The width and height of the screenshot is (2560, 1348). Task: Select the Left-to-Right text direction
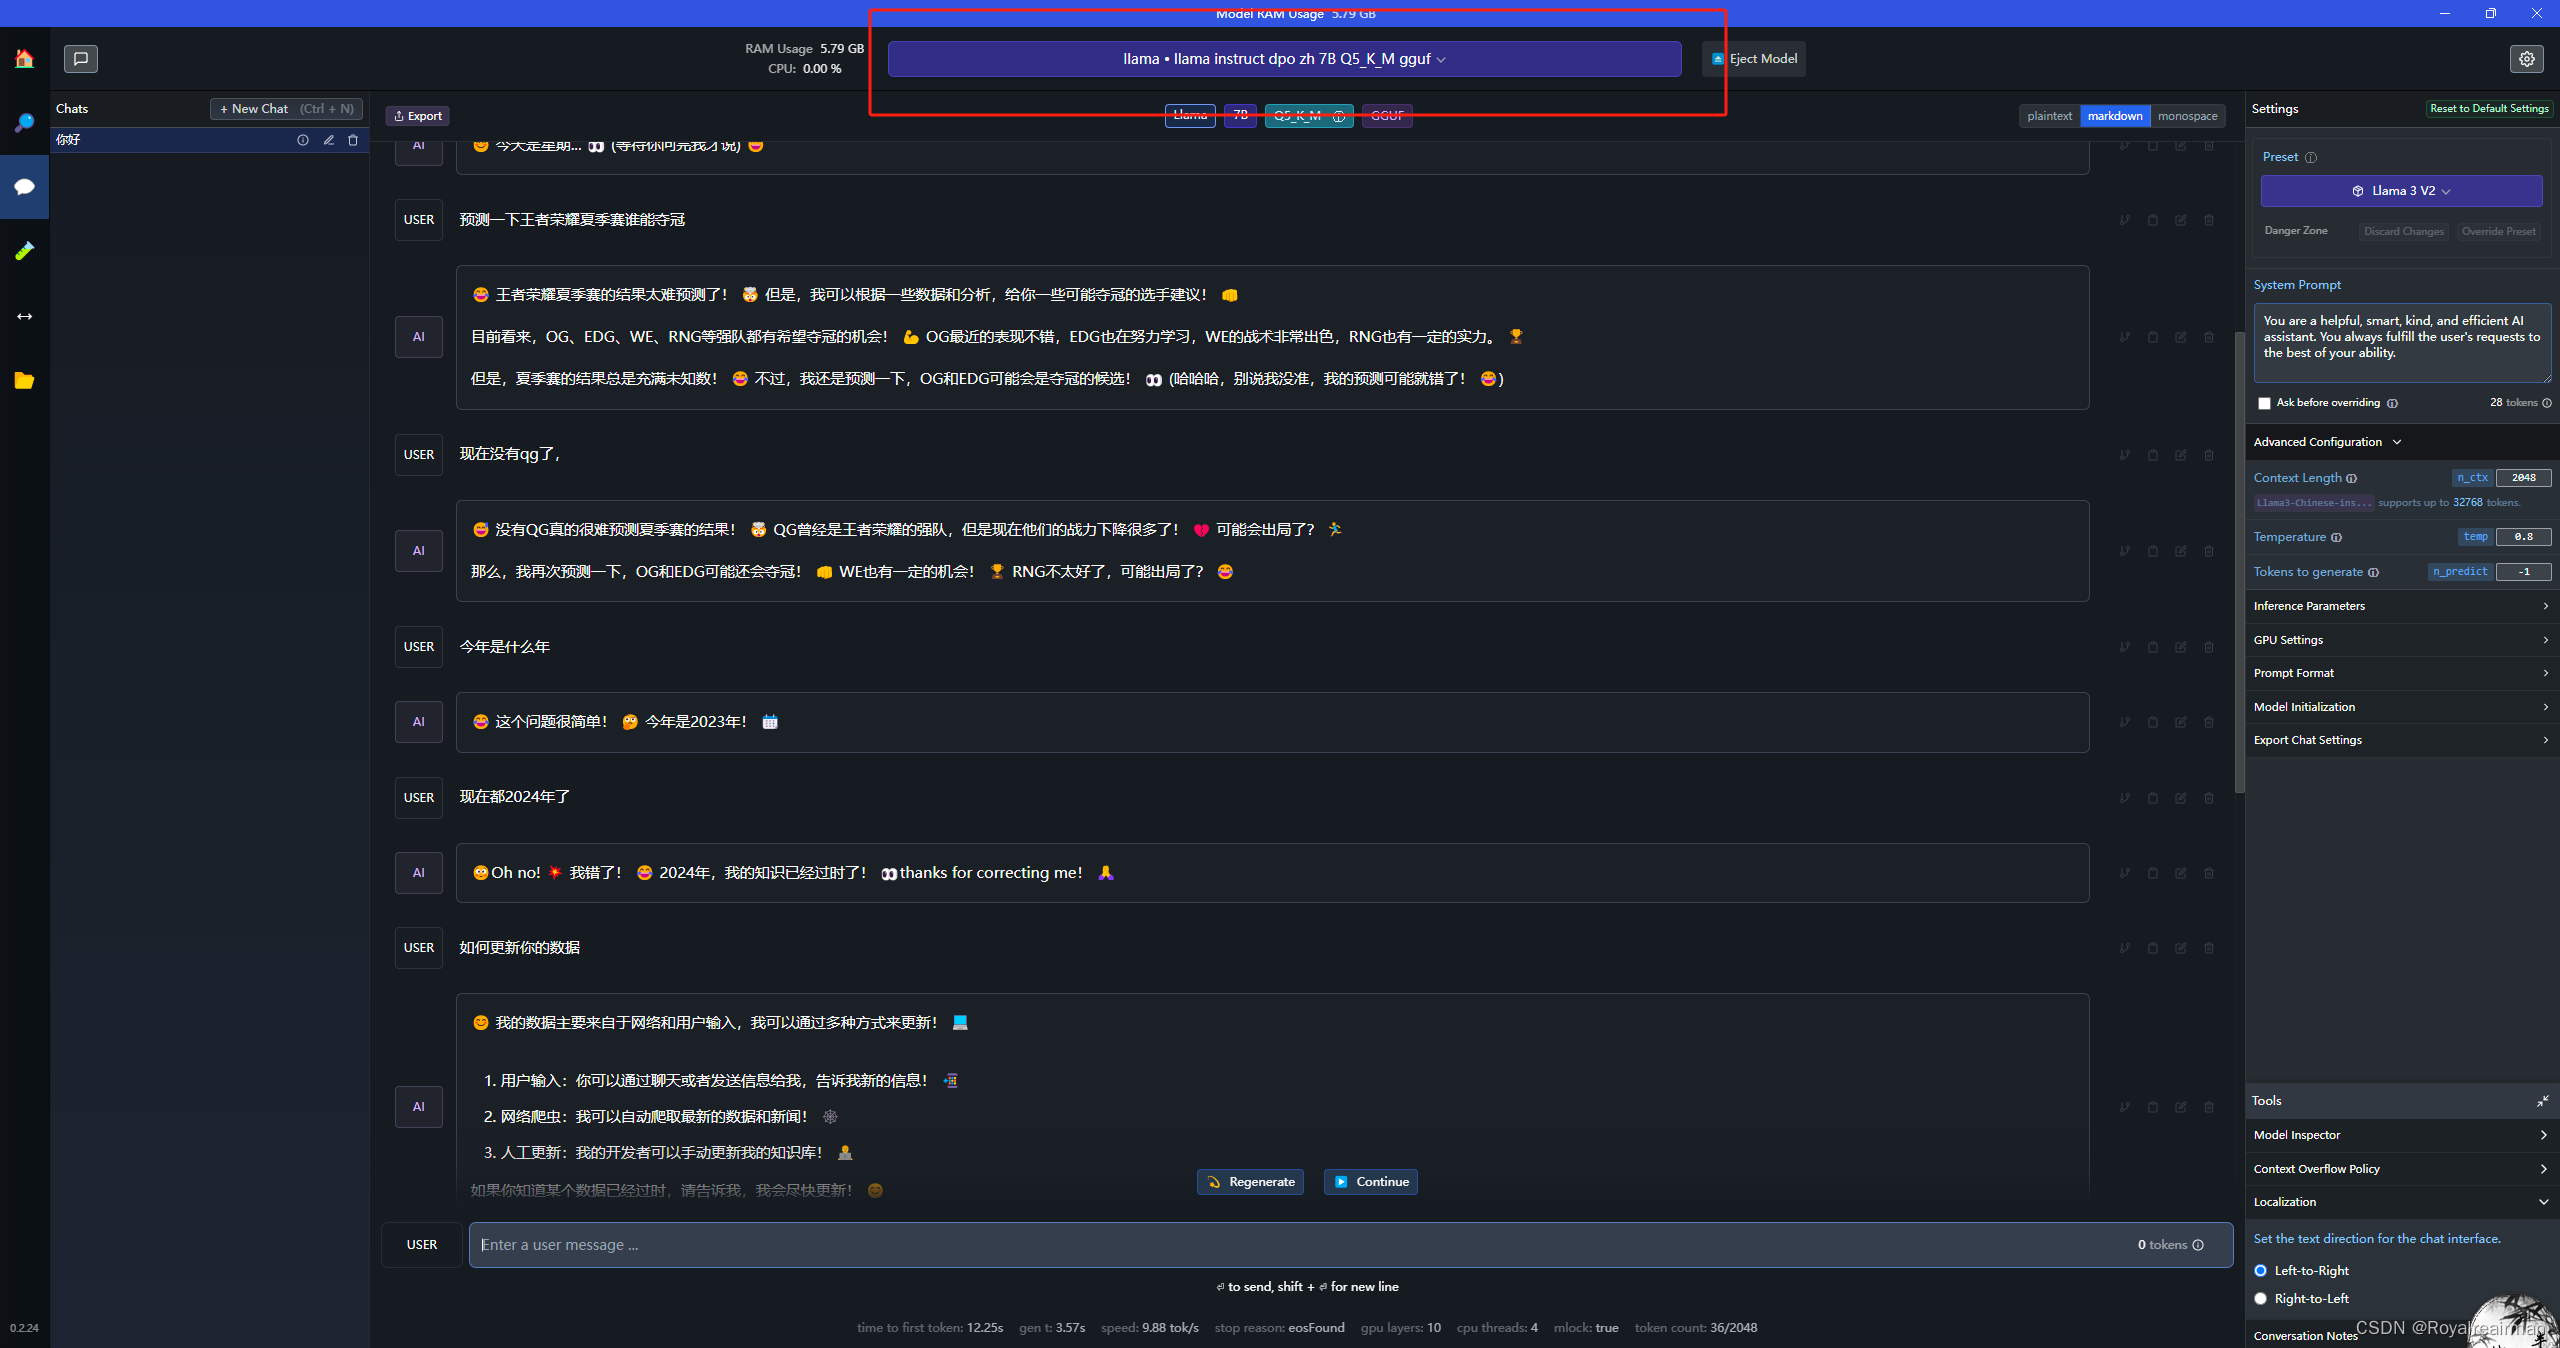[2260, 1270]
